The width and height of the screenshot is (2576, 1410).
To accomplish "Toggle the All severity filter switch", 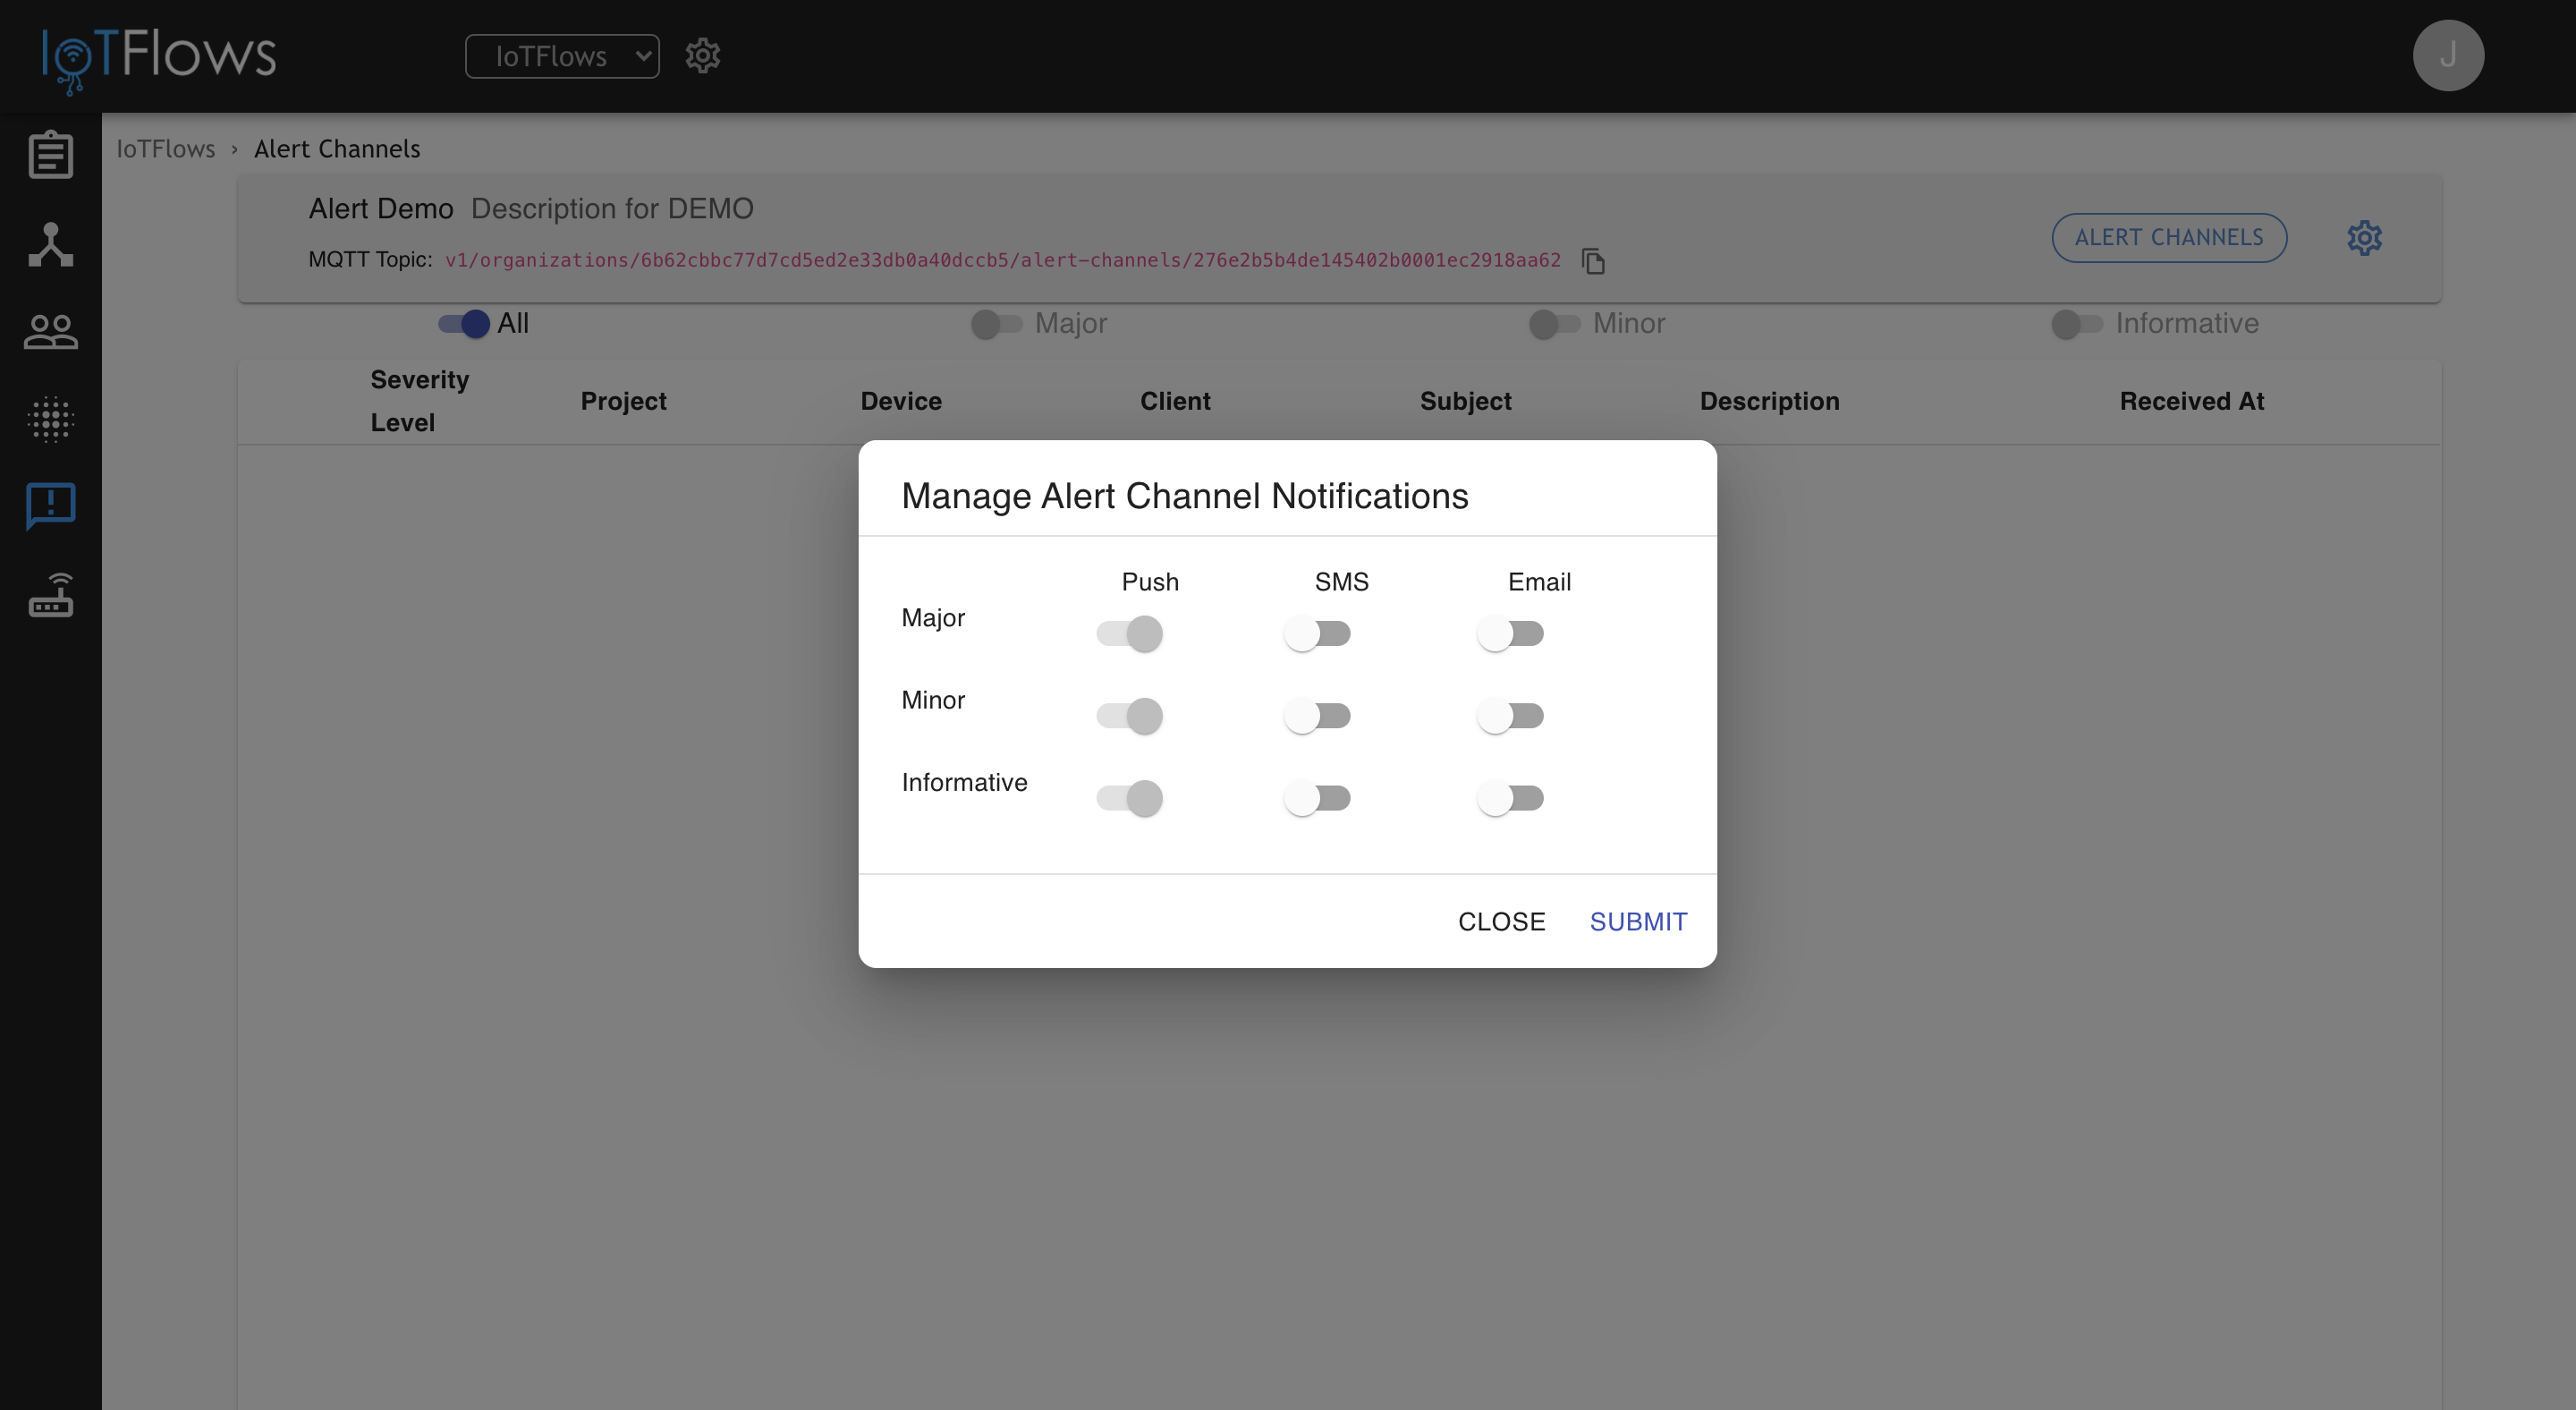I will (x=464, y=324).
